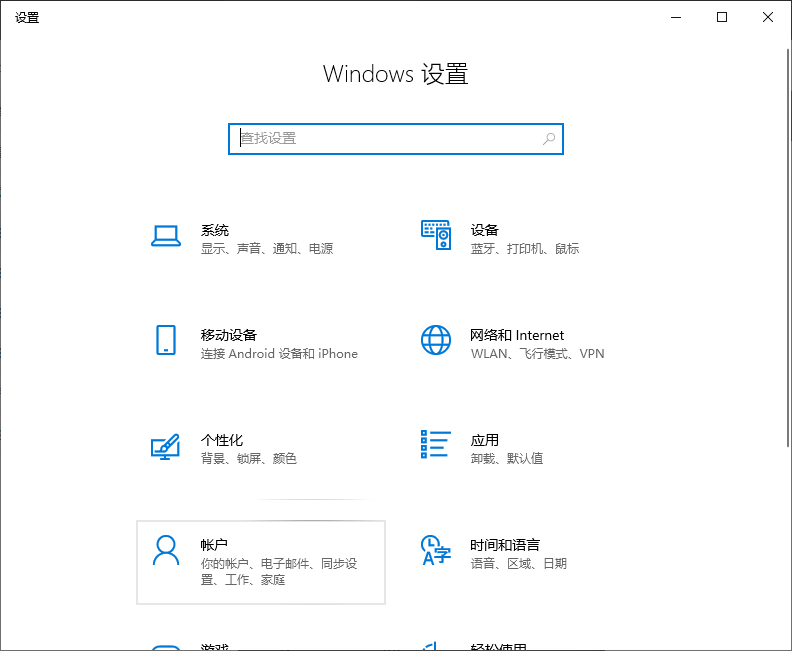Open the 应用 list icon
Screen dimensions: 792x651
(x=436, y=444)
